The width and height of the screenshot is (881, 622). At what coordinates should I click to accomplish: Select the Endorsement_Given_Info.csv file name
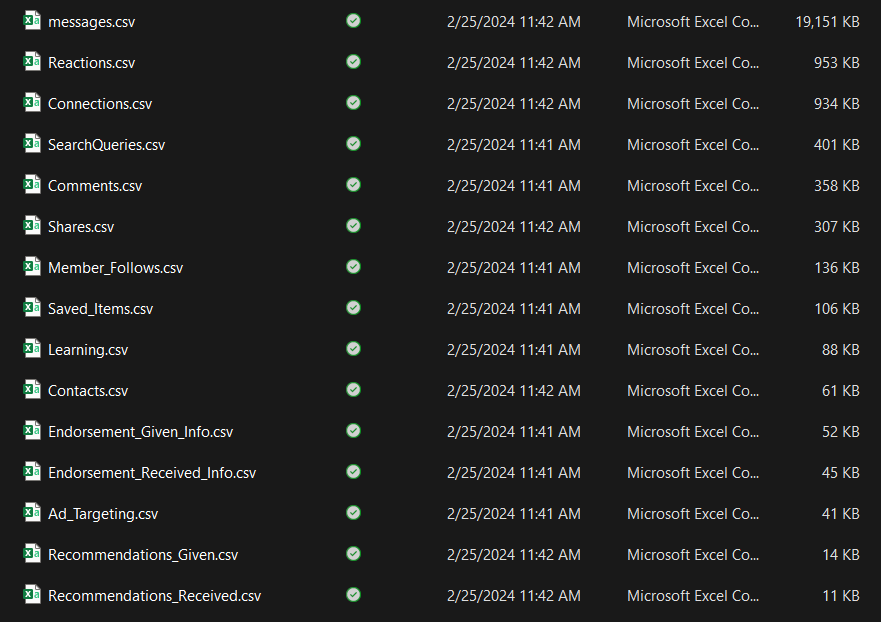[x=140, y=432]
